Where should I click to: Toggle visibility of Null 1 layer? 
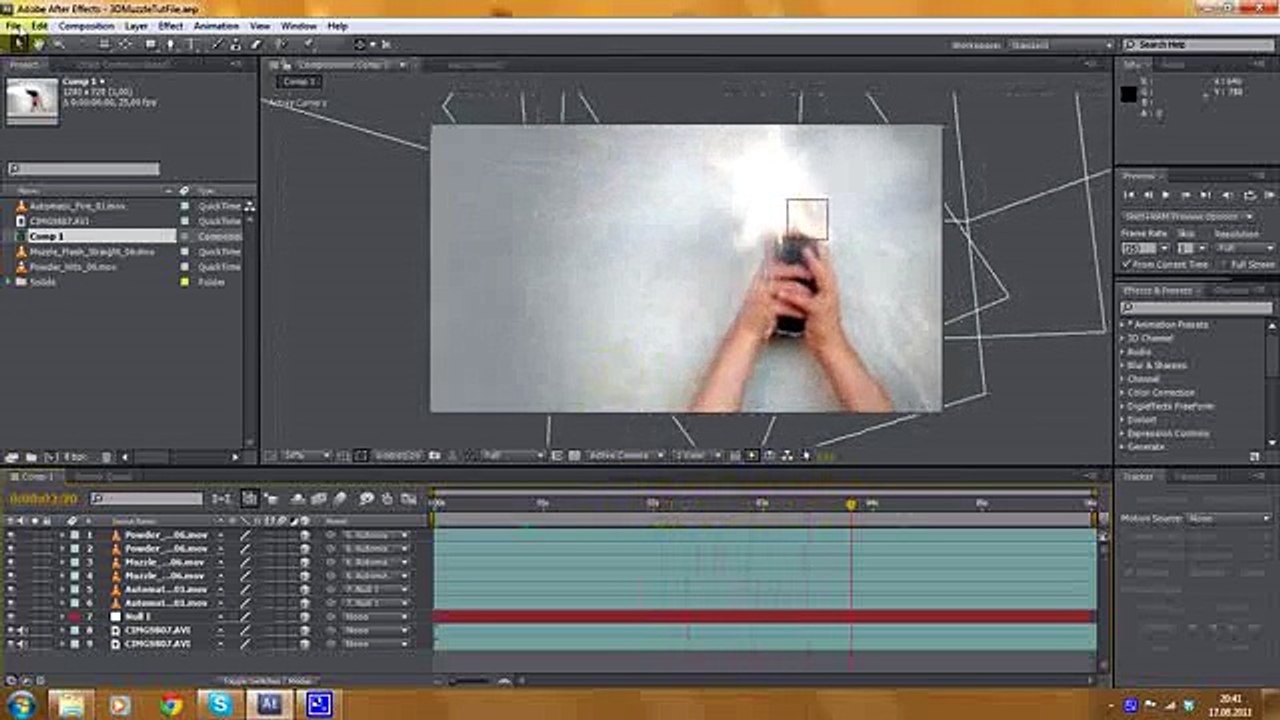coord(11,617)
